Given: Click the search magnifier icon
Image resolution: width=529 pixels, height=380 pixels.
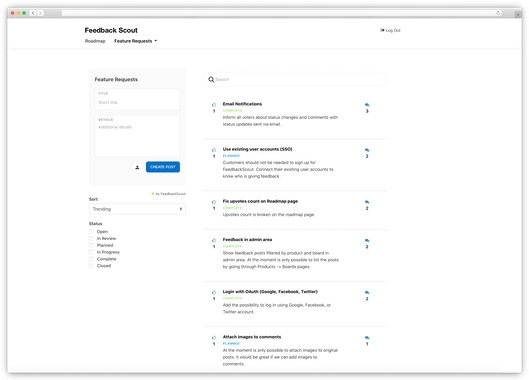Looking at the screenshot, I should 211,79.
